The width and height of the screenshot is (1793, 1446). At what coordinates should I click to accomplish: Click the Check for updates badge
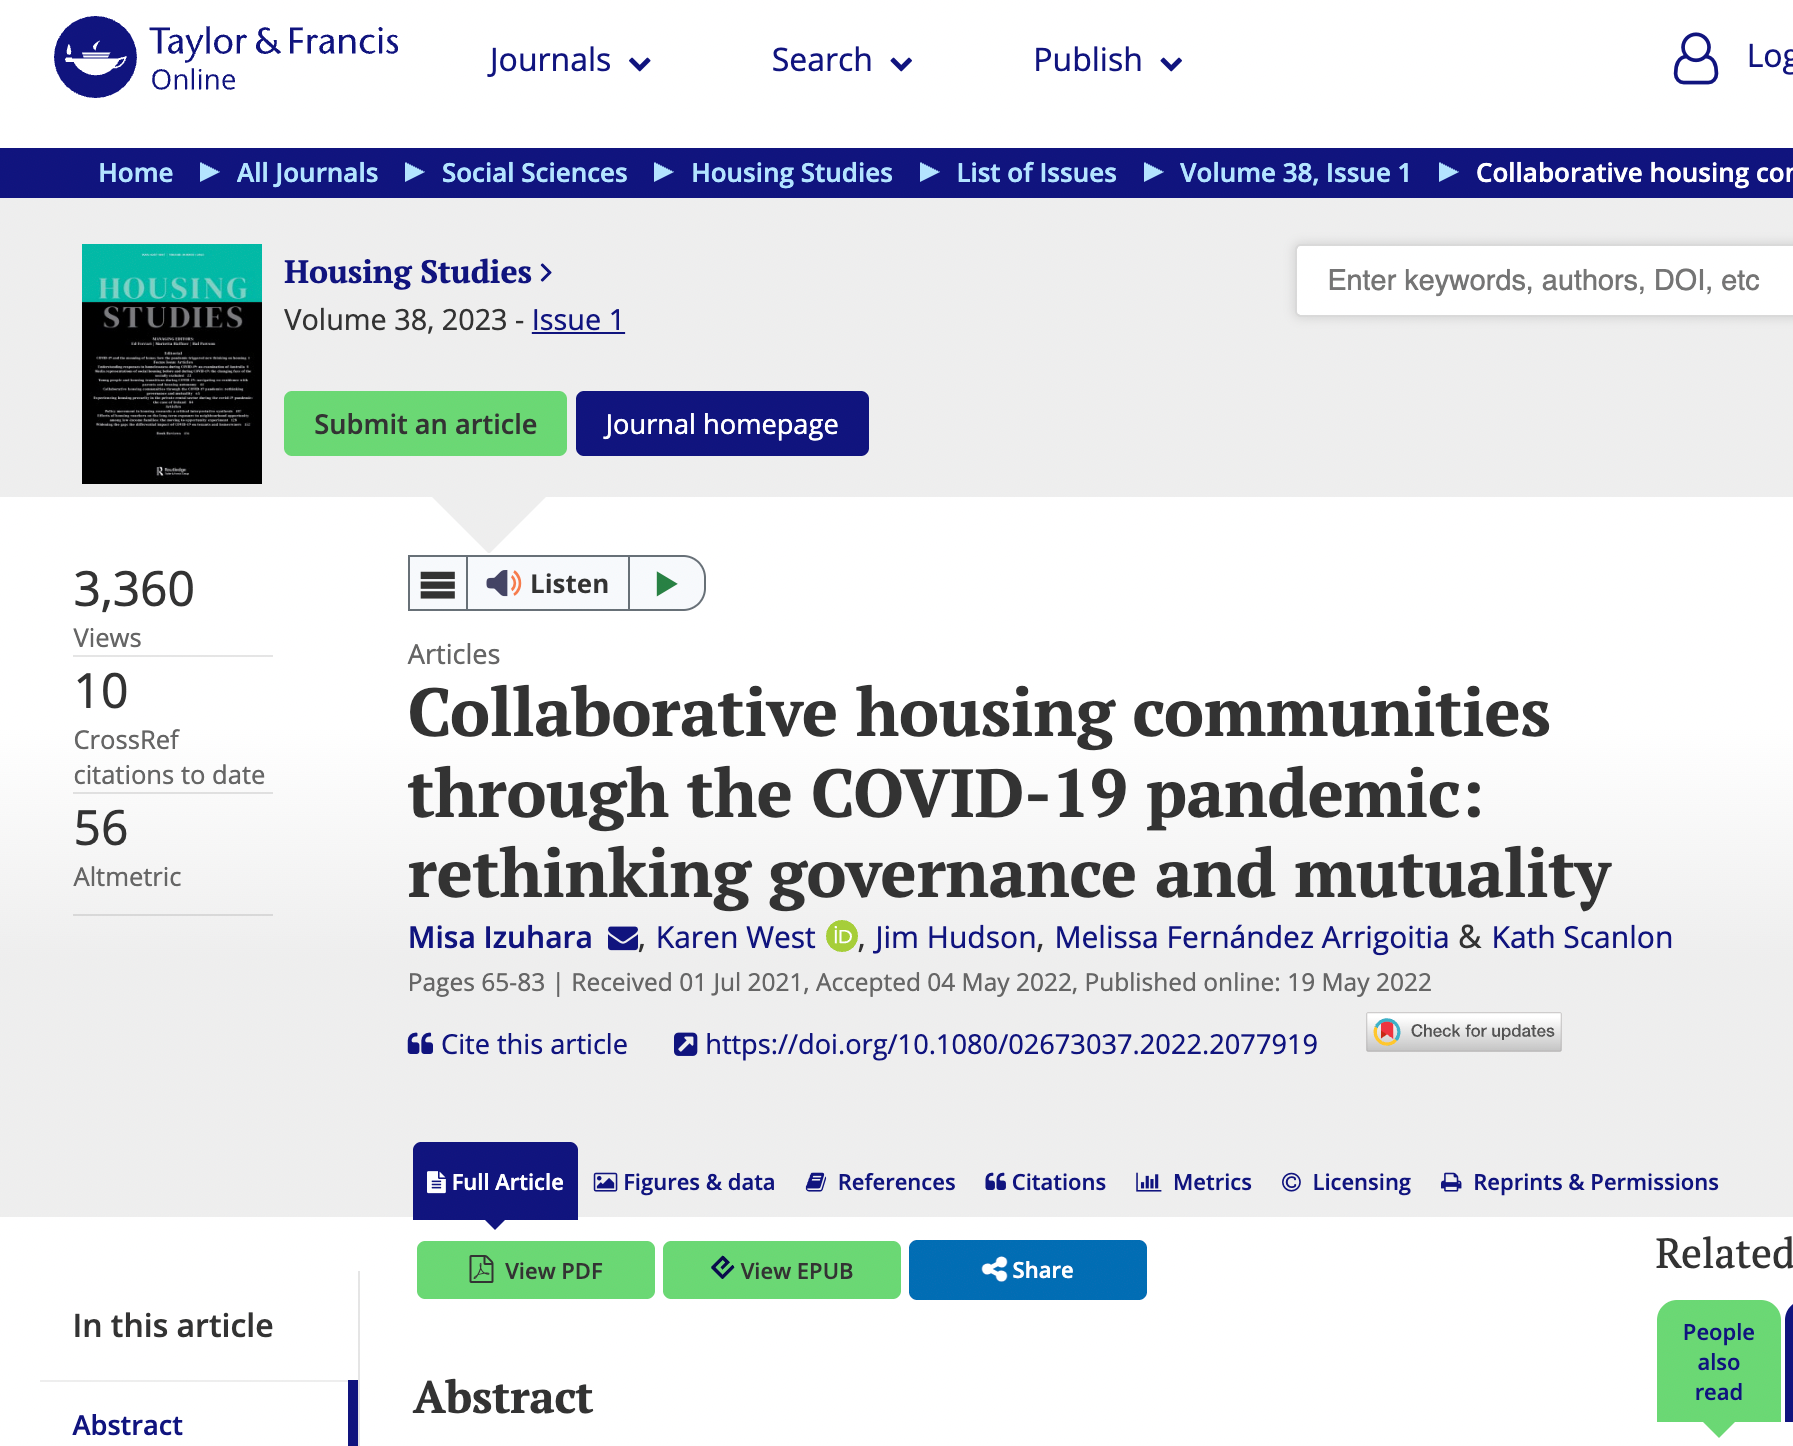(1464, 1031)
